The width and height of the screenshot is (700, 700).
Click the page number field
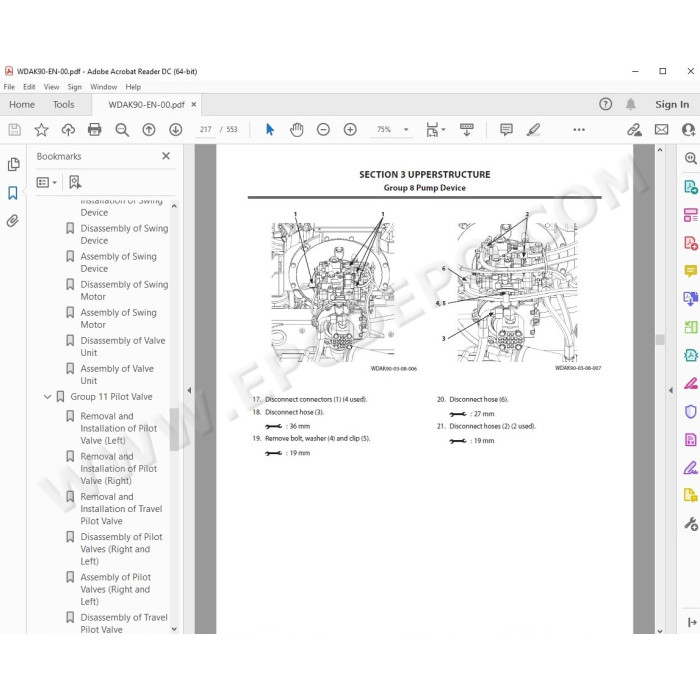pos(205,130)
